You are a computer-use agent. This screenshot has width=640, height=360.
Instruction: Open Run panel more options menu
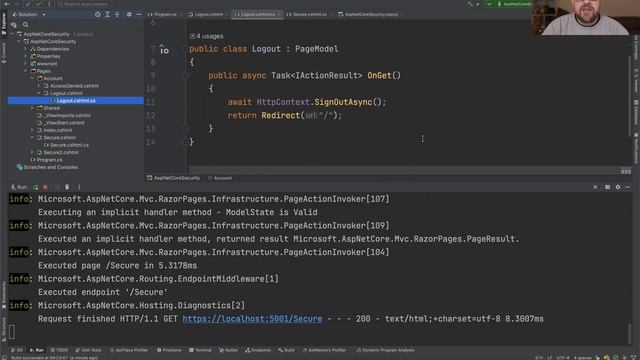pos(79,187)
